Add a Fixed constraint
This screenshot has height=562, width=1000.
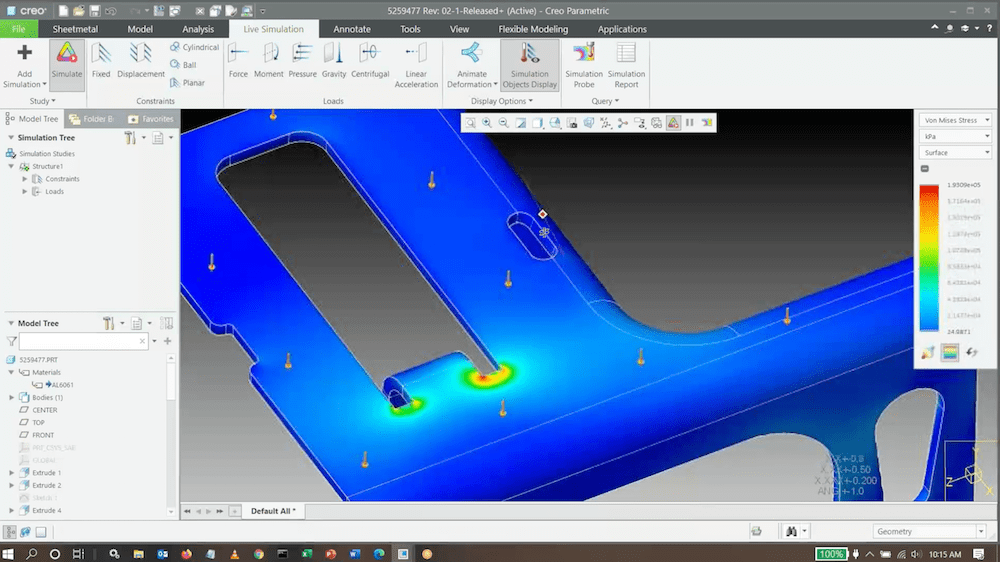click(101, 61)
